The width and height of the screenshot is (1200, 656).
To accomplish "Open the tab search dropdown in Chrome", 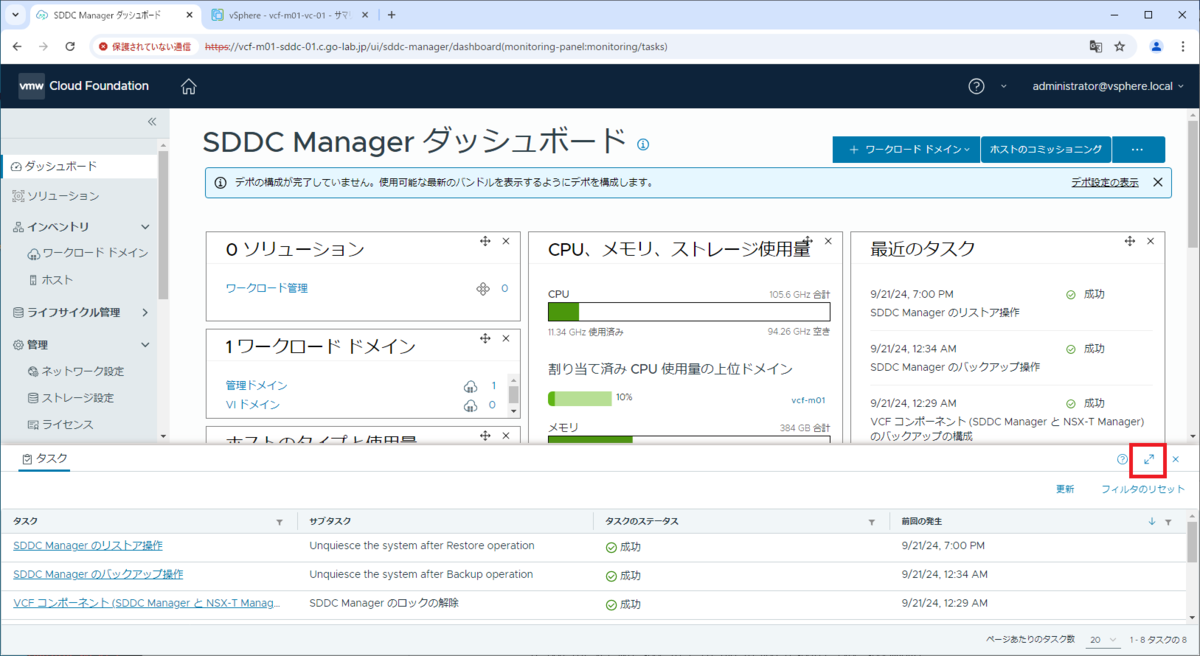I will click(15, 15).
